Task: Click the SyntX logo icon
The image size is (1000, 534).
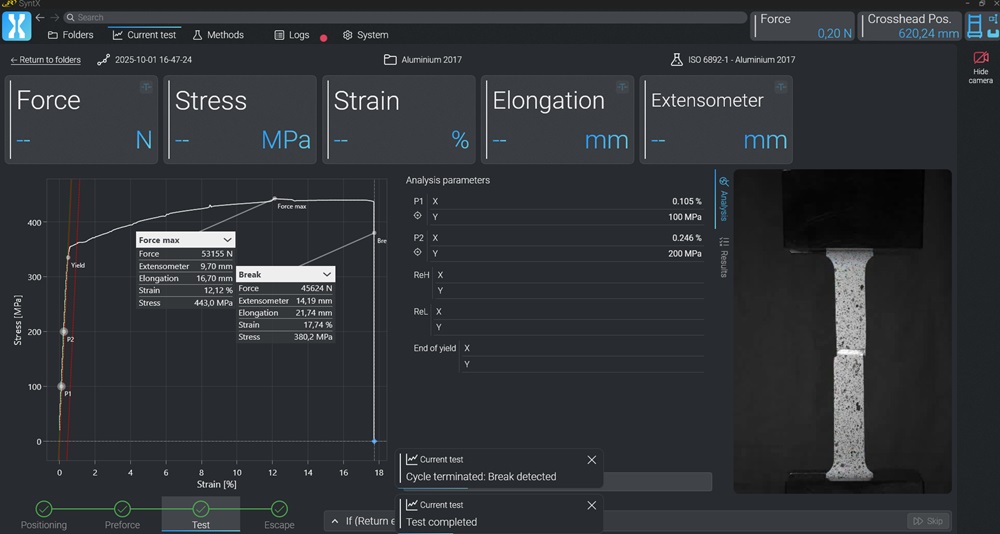Action: 17,26
